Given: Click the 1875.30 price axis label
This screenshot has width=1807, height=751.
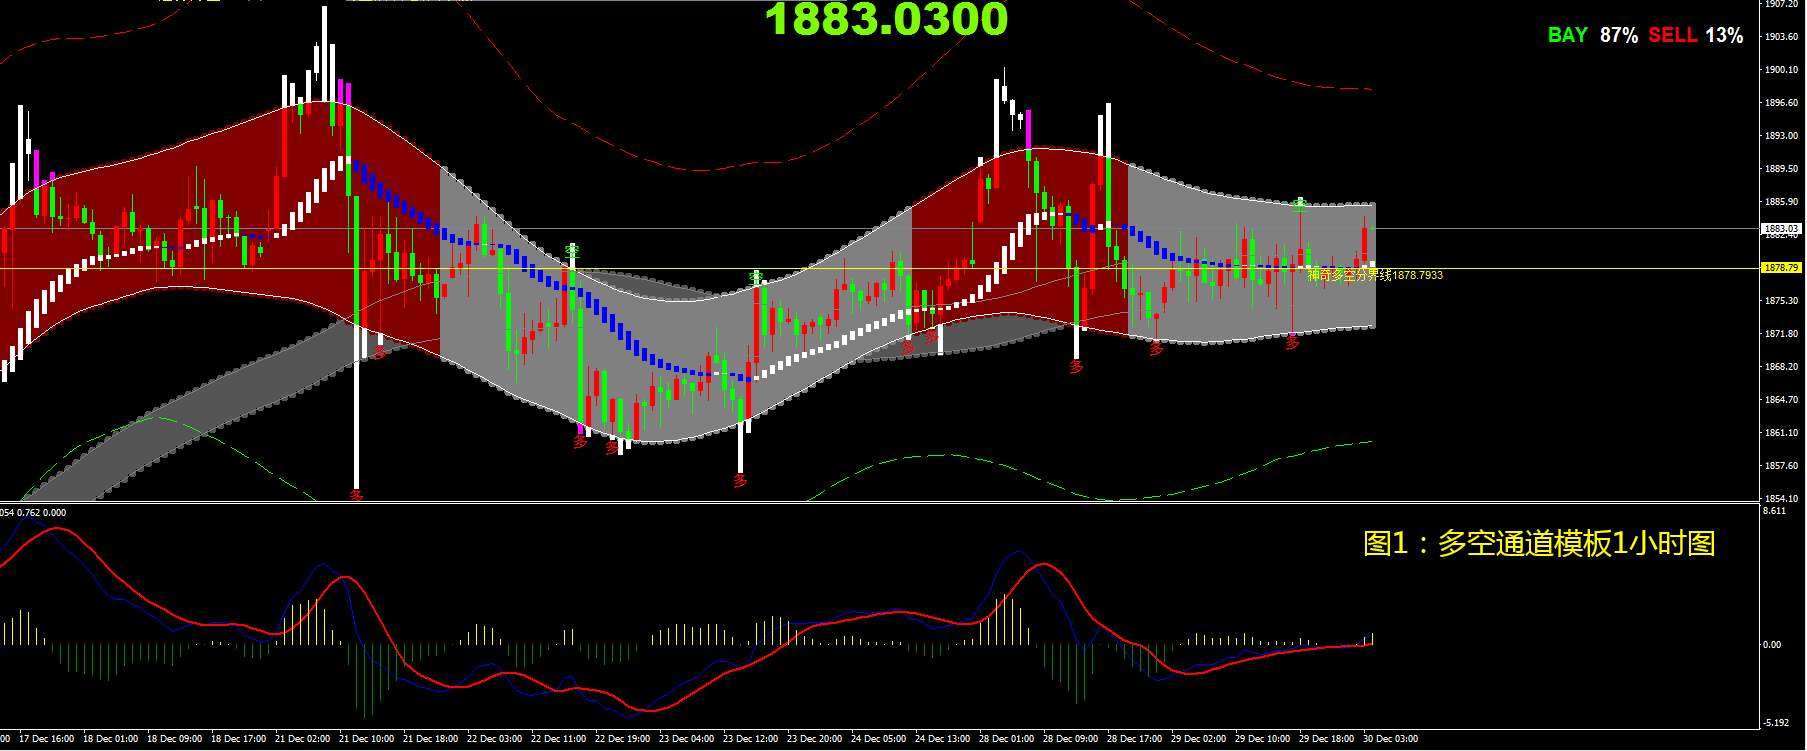Looking at the screenshot, I should tap(1782, 301).
